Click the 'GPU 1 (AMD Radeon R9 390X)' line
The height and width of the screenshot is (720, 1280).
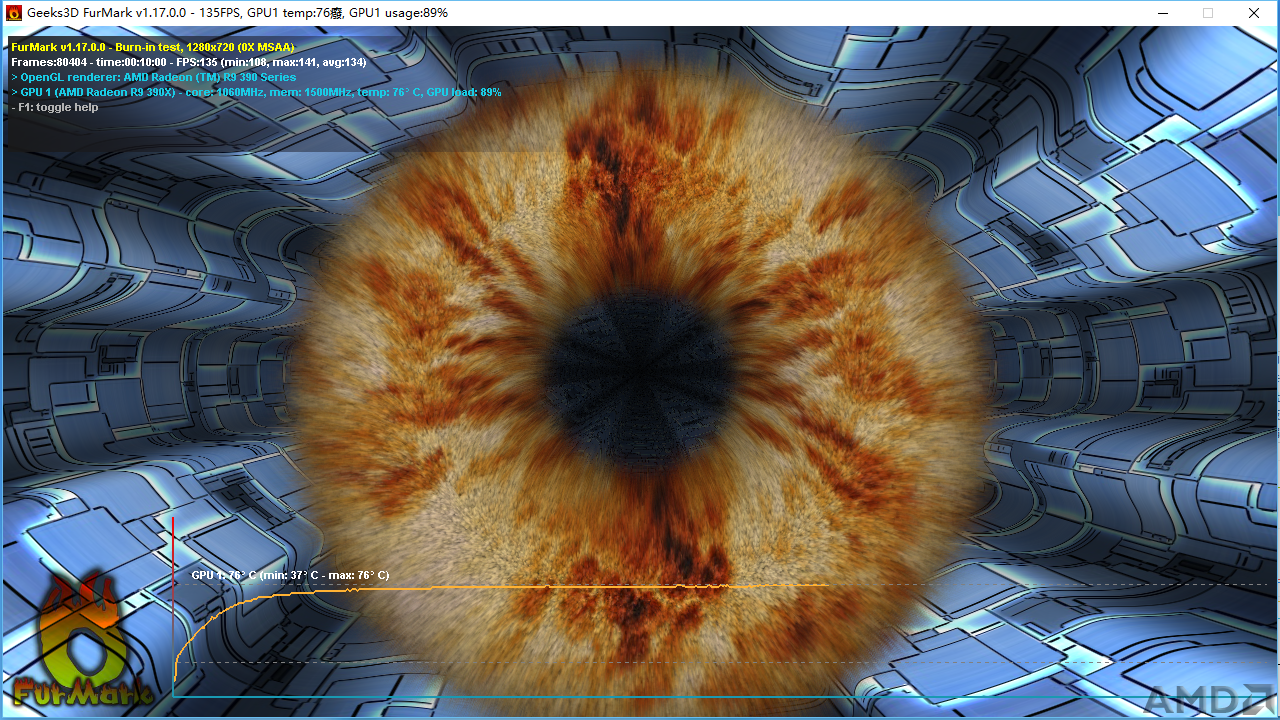[256, 92]
